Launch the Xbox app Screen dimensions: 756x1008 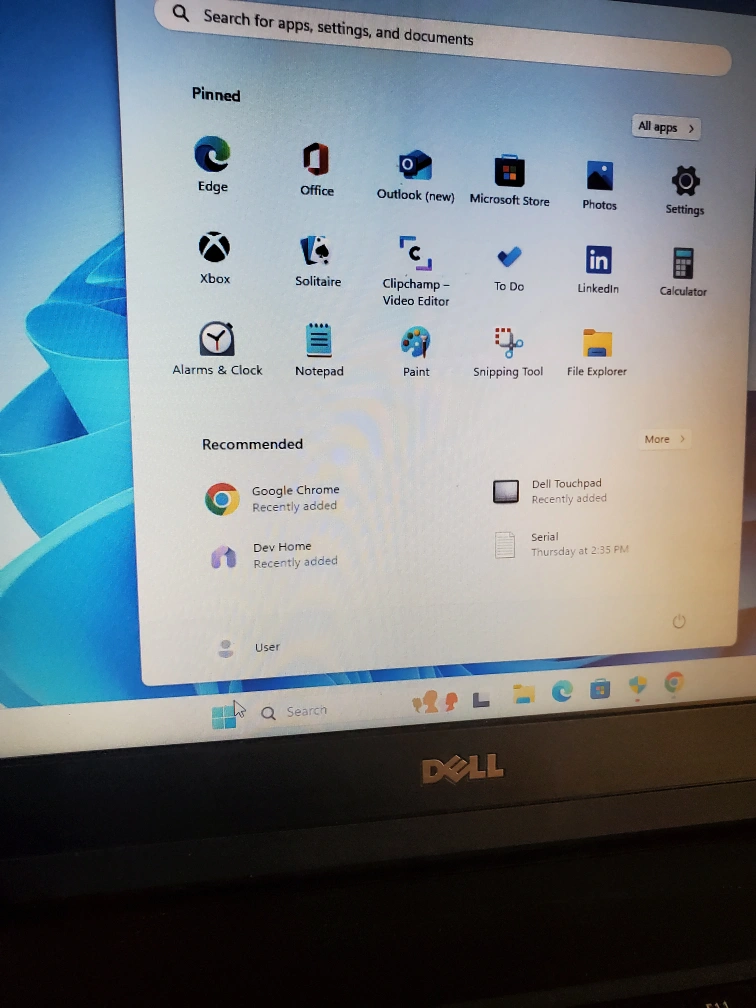click(x=214, y=249)
